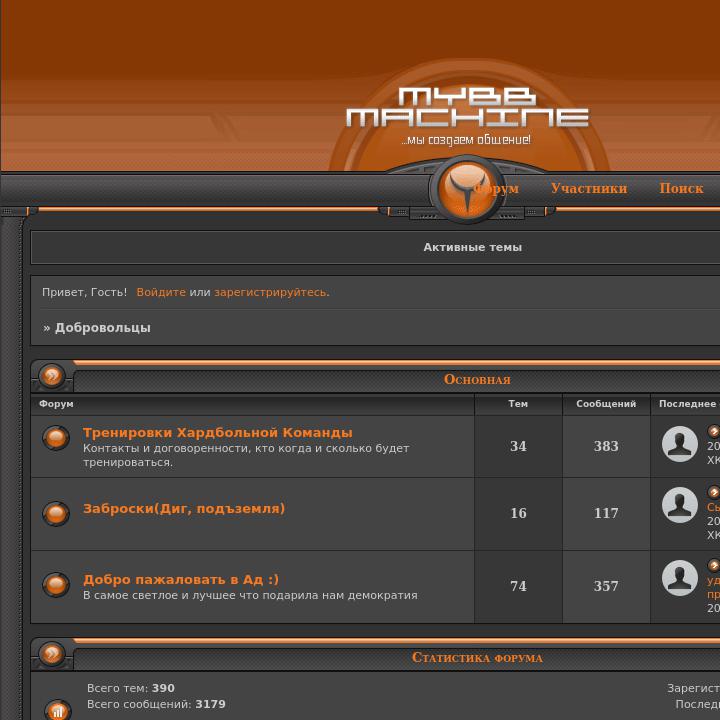Click the Тем column header
The image size is (720, 720).
(518, 404)
